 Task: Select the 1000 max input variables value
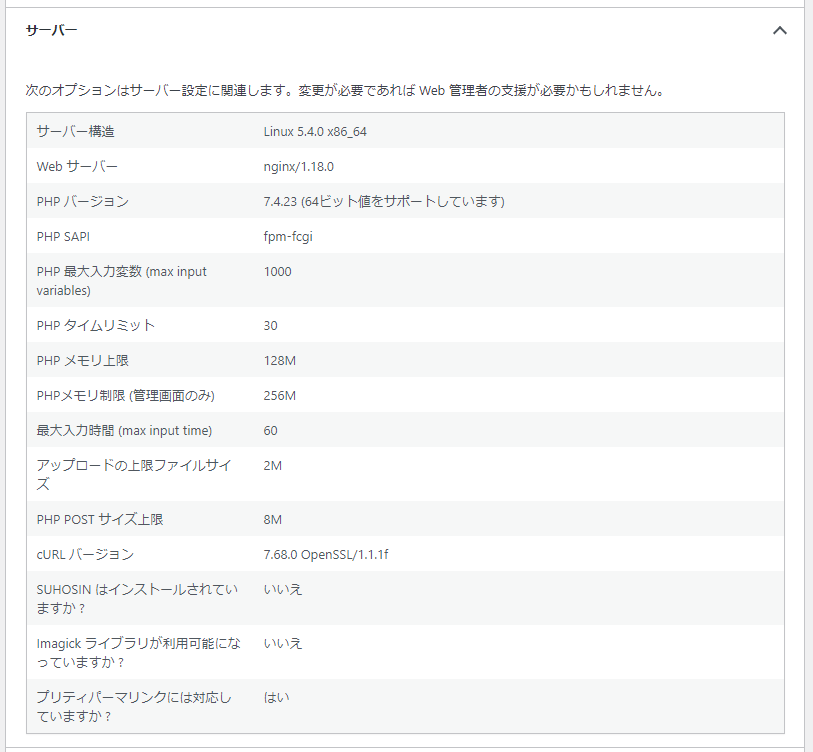(x=278, y=271)
